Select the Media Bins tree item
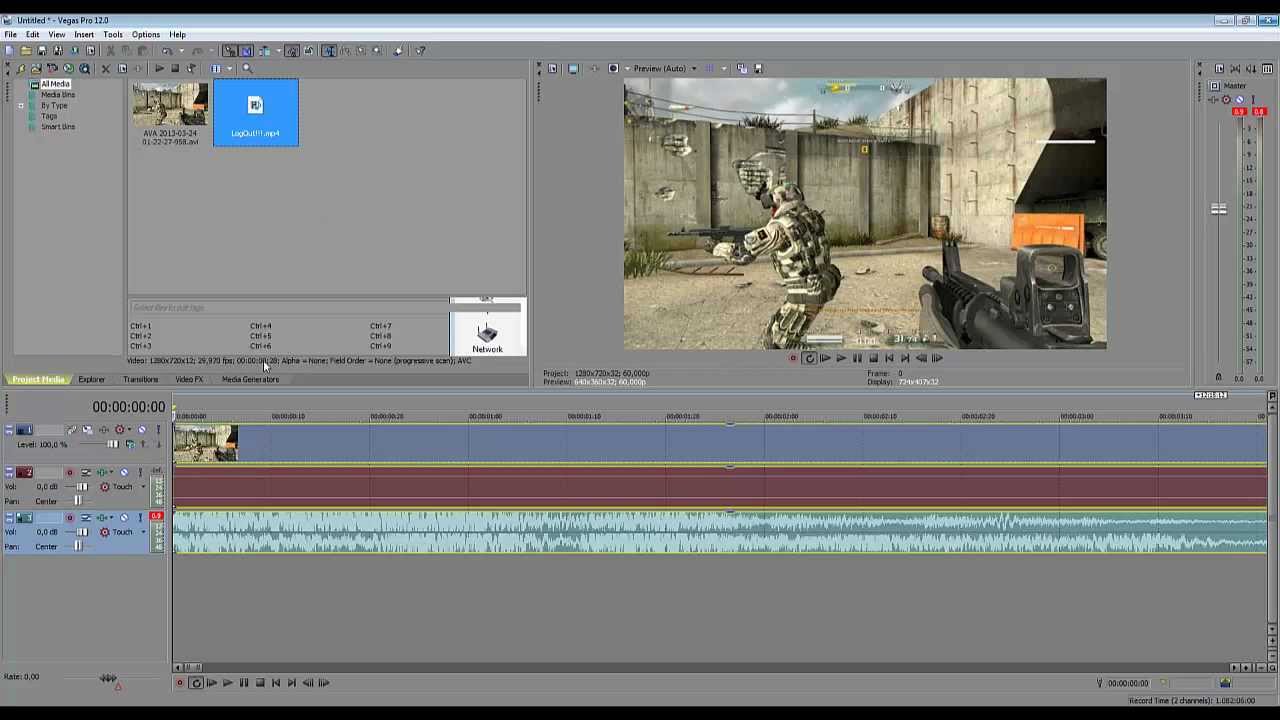 (57, 95)
